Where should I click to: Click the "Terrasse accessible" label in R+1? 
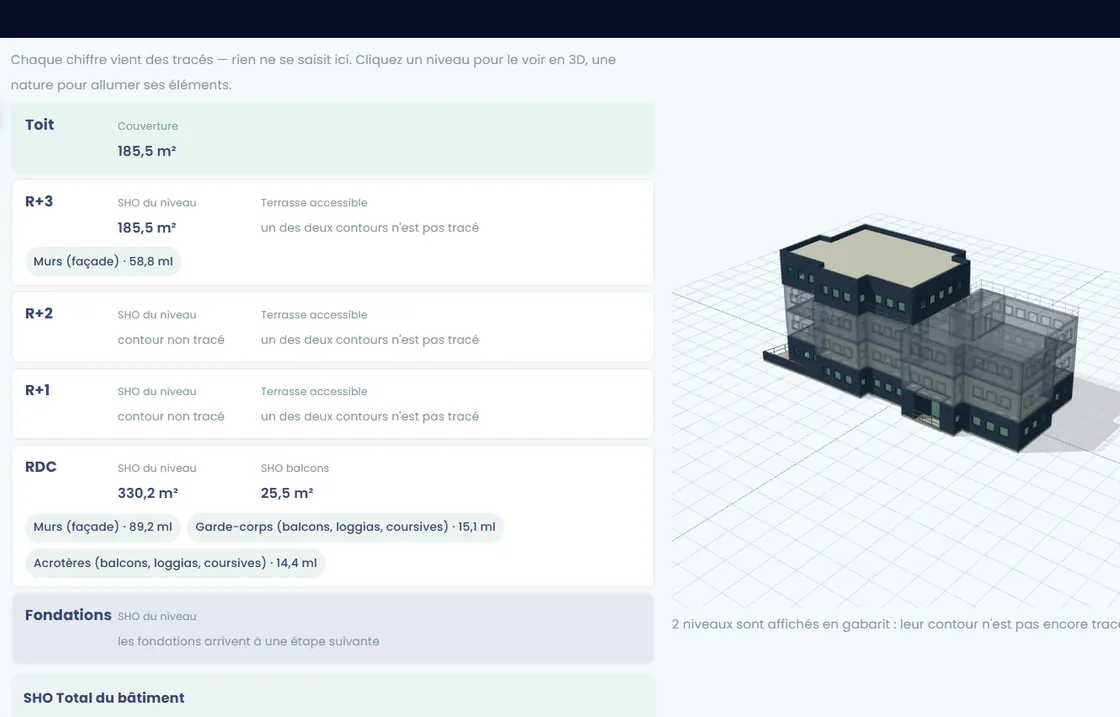click(314, 391)
